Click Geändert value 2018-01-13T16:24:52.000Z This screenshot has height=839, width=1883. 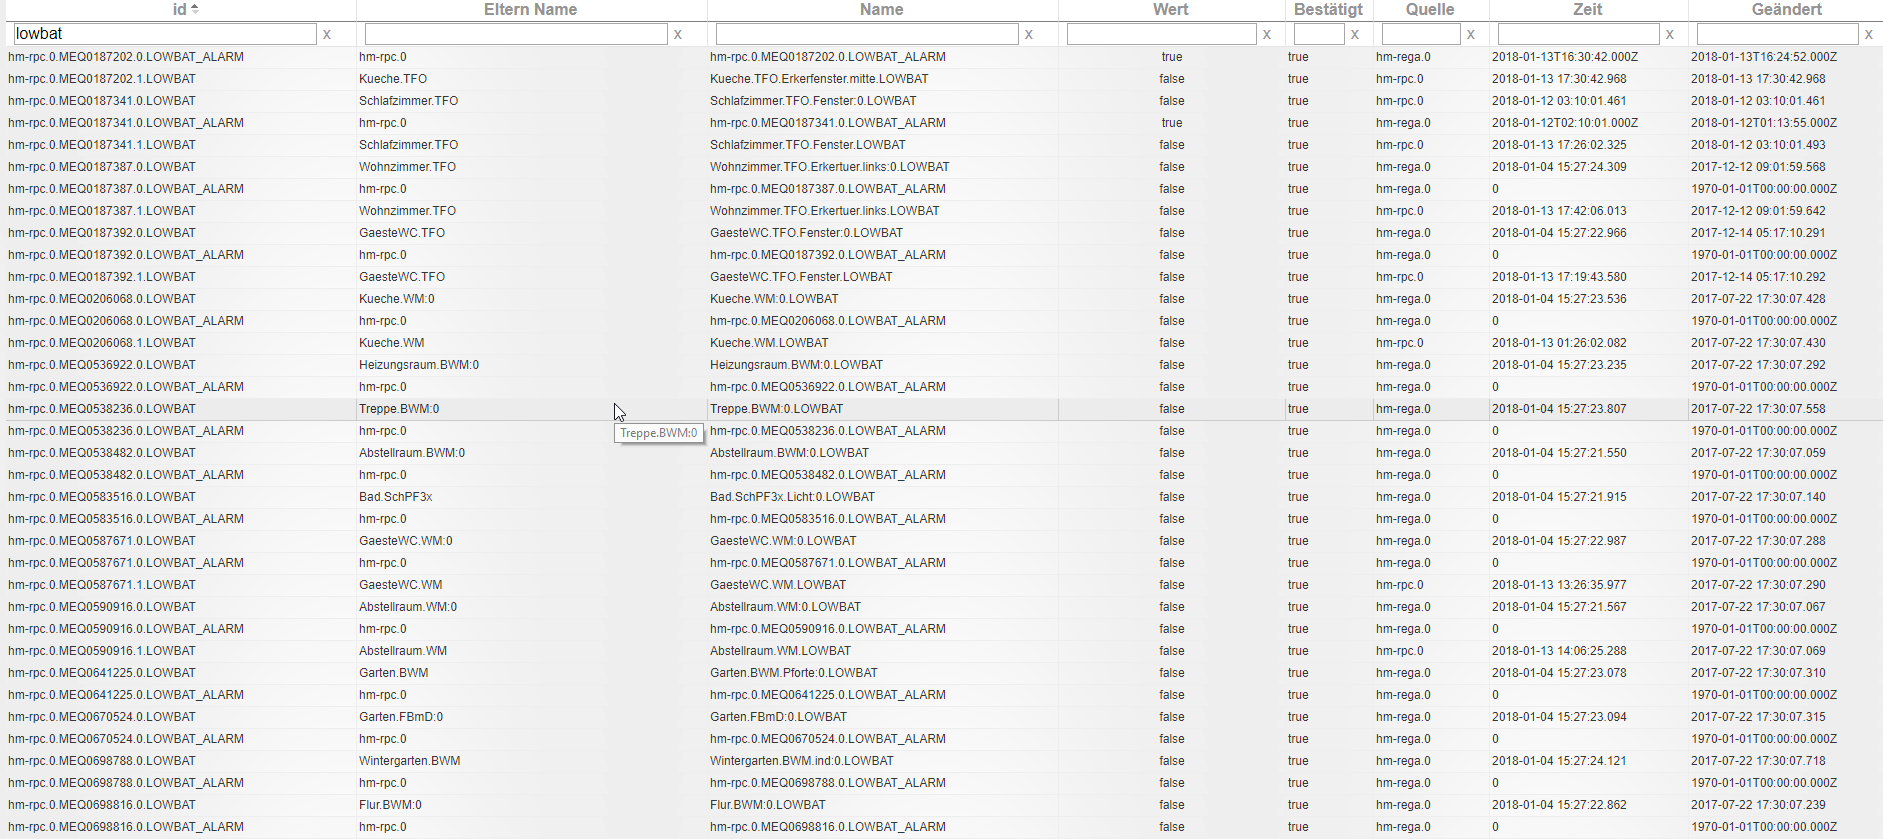[x=1764, y=57]
